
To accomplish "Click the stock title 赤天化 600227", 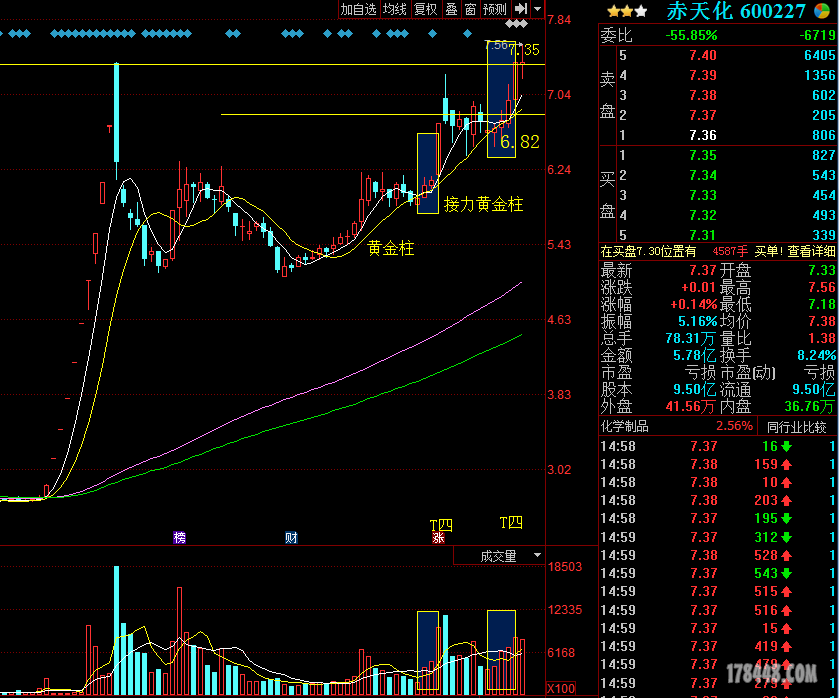I will click(736, 11).
